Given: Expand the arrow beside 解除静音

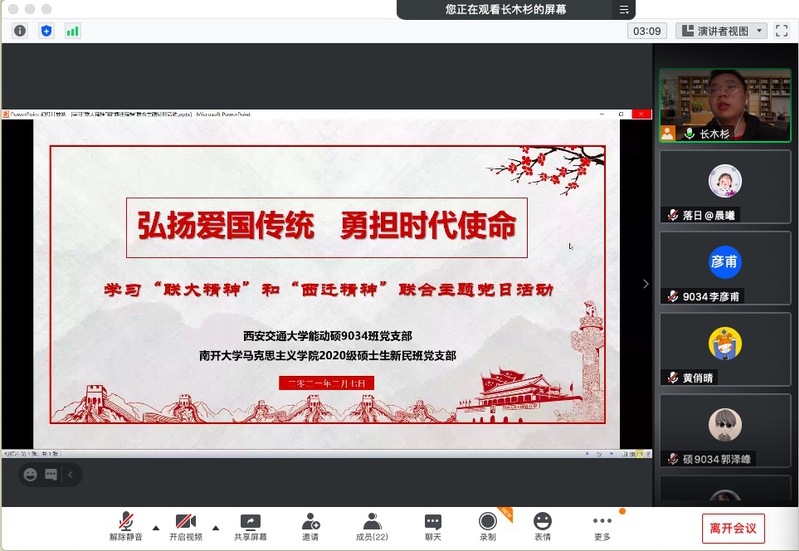Looking at the screenshot, I should tap(155, 527).
